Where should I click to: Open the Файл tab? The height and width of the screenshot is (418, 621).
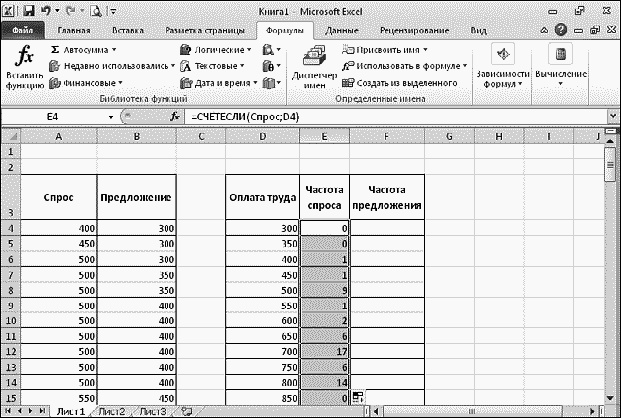pos(22,30)
